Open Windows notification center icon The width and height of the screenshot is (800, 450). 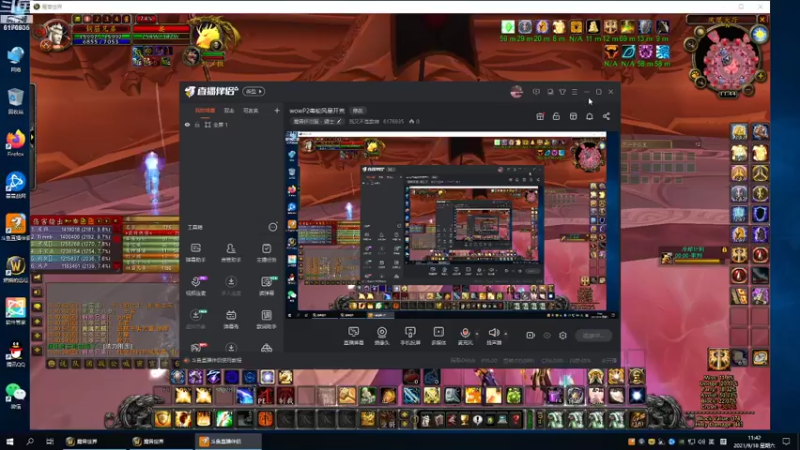(786, 441)
